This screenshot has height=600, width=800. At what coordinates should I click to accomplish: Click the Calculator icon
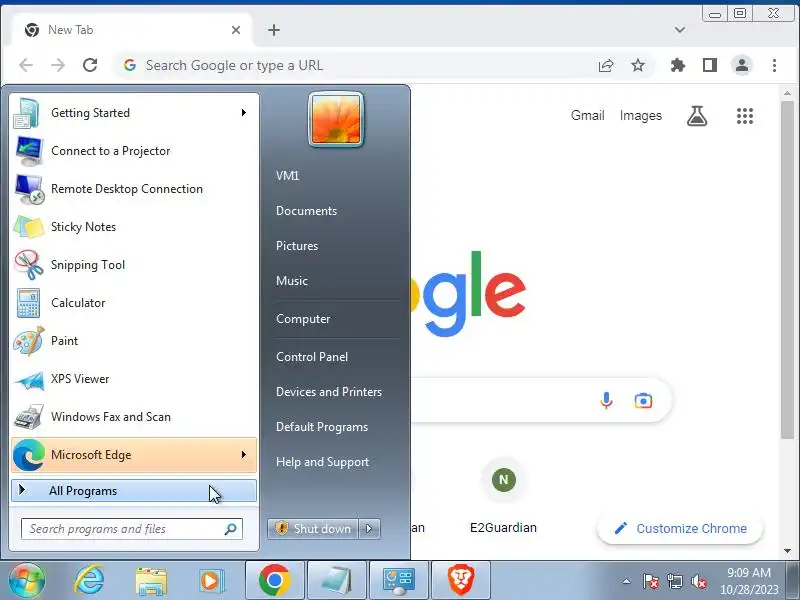click(x=29, y=303)
